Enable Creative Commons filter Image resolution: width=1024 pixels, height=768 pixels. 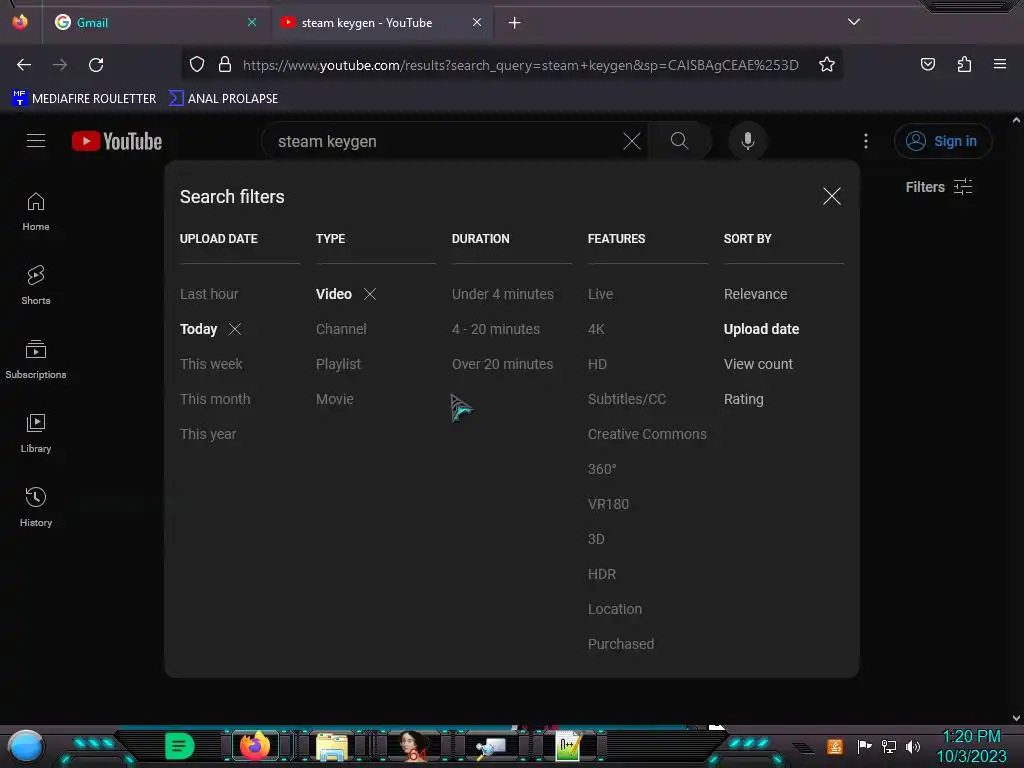(647, 434)
